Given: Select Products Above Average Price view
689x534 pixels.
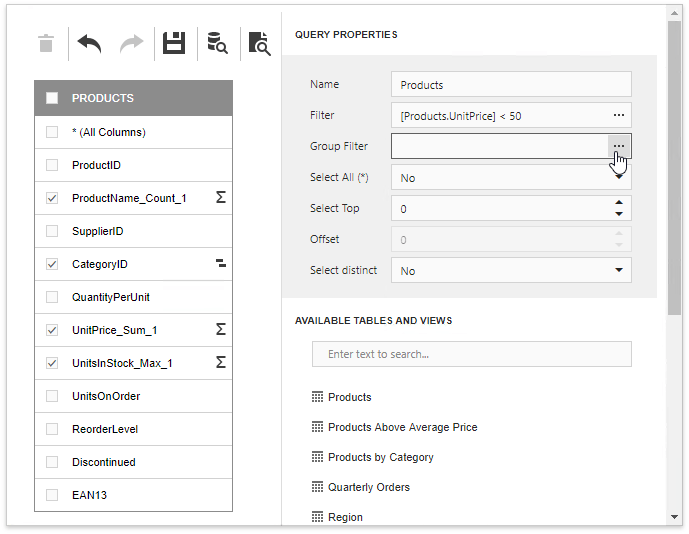Looking at the screenshot, I should [x=403, y=427].
